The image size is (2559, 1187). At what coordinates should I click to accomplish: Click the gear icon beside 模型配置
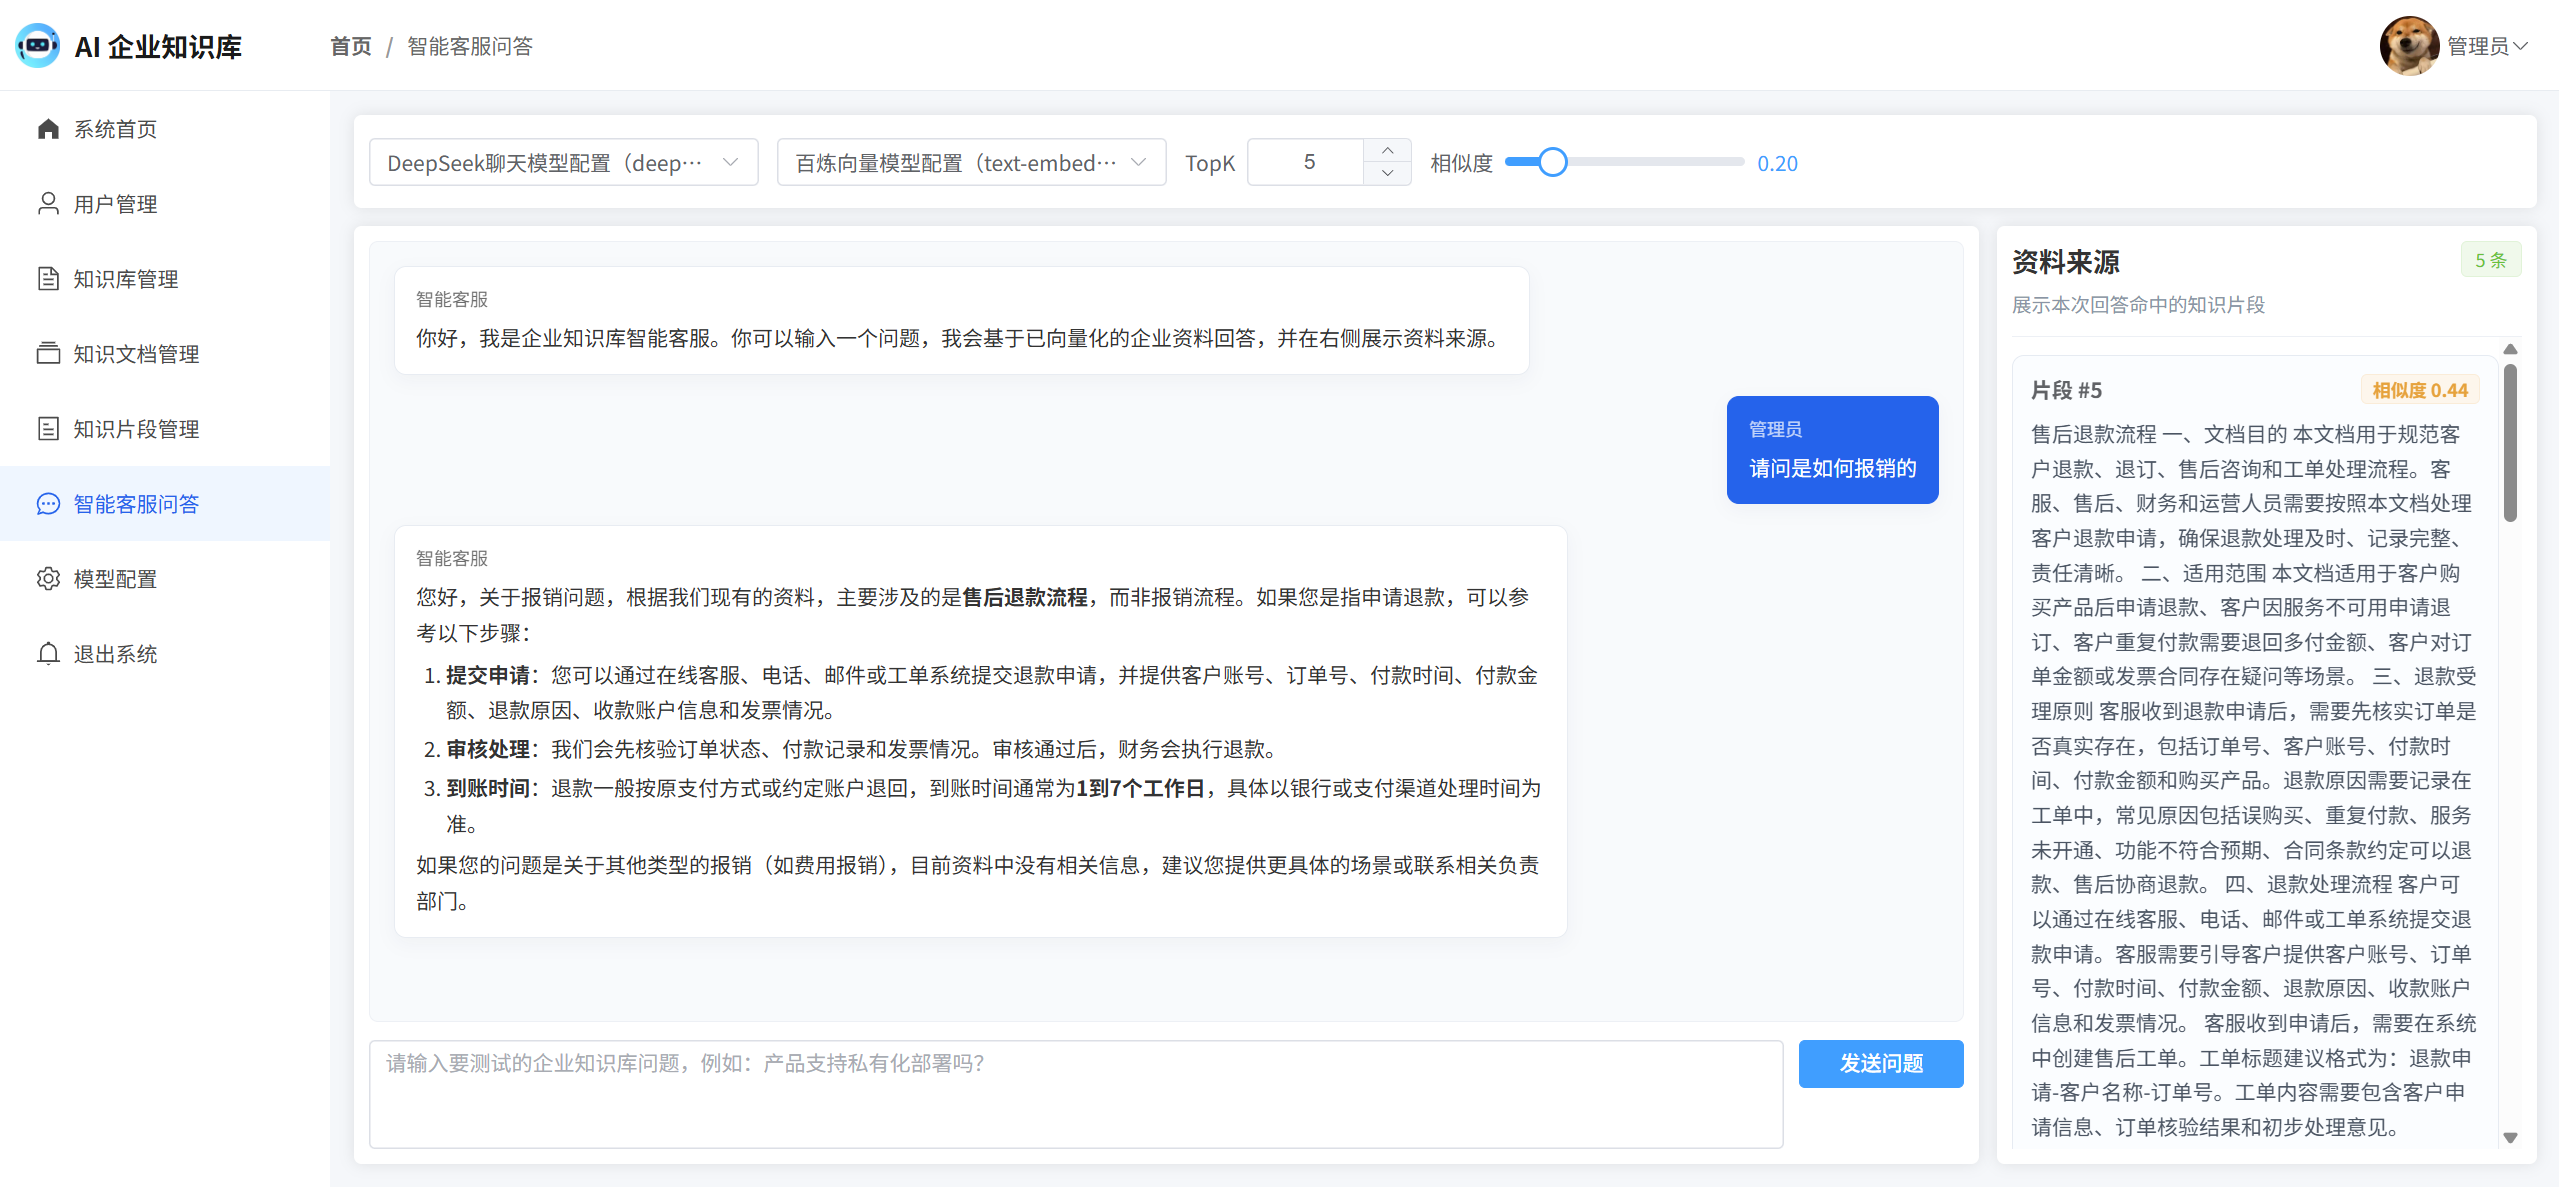pyautogui.click(x=48, y=579)
